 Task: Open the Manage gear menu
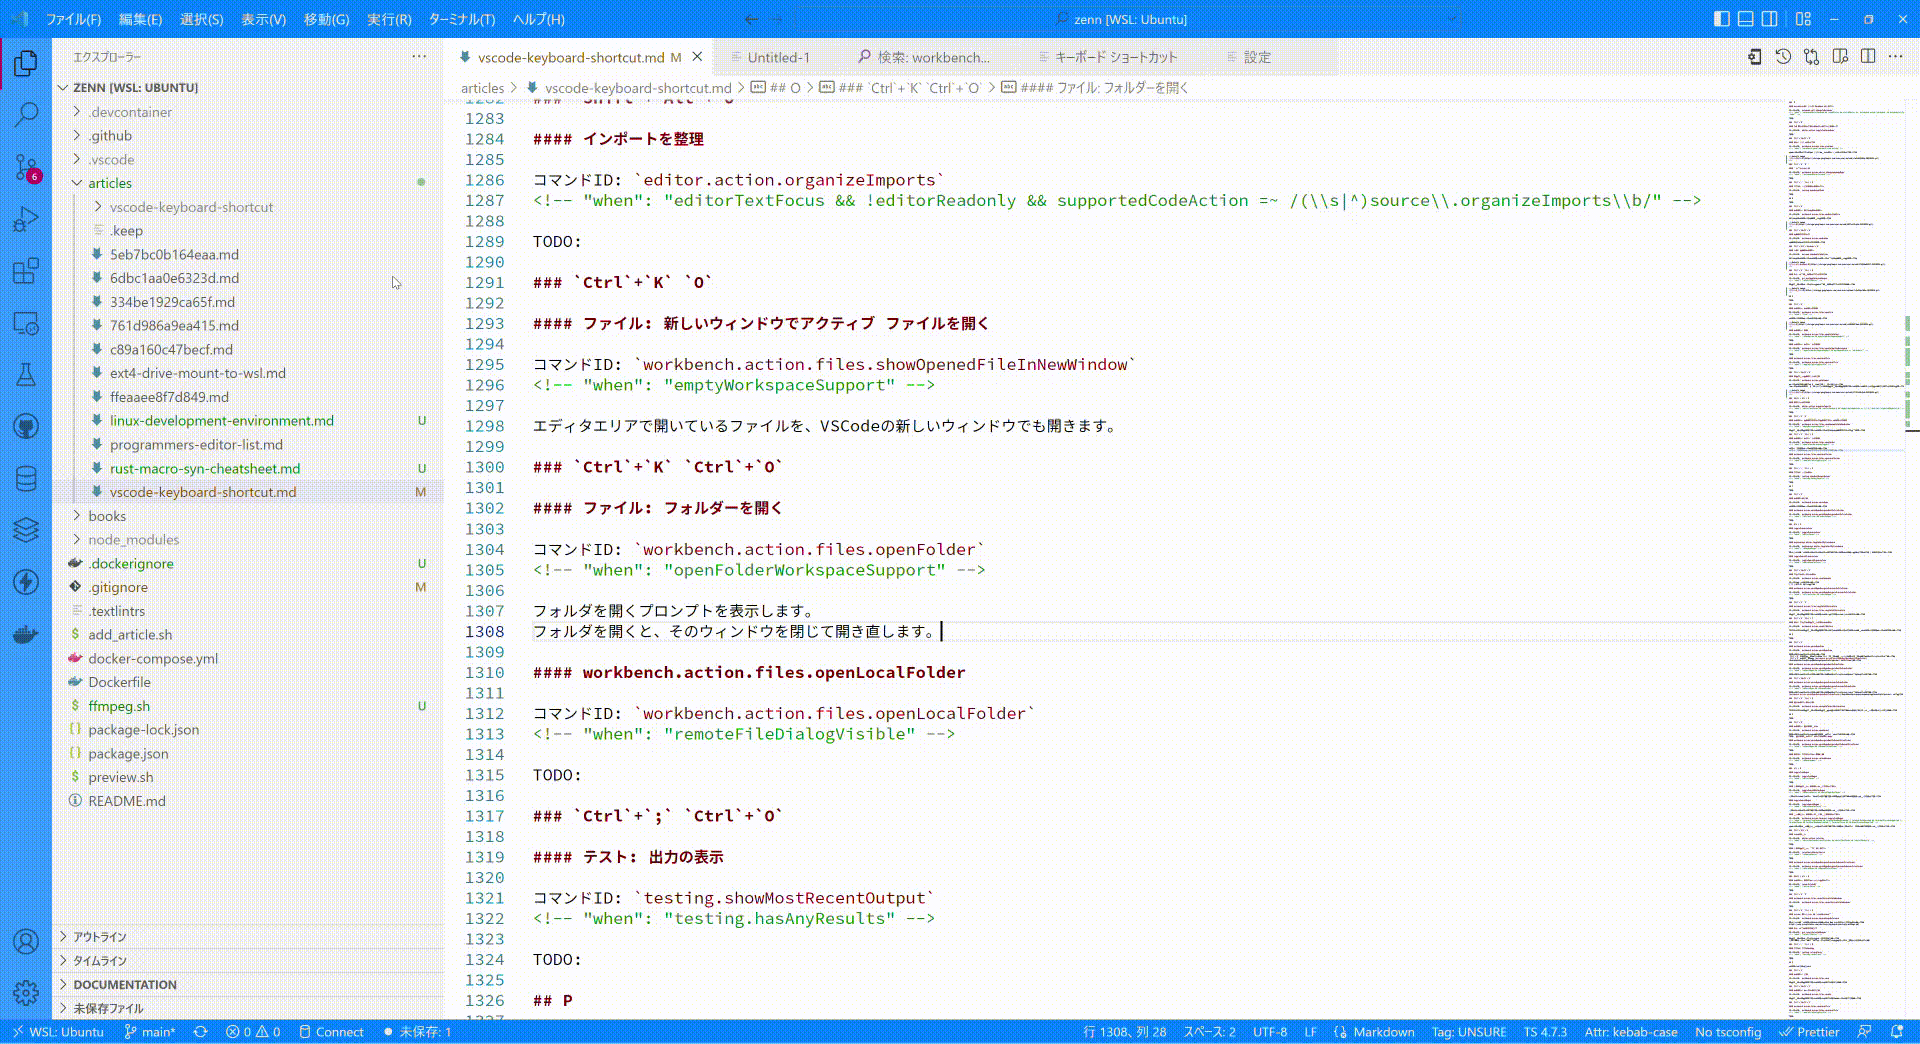tap(26, 992)
